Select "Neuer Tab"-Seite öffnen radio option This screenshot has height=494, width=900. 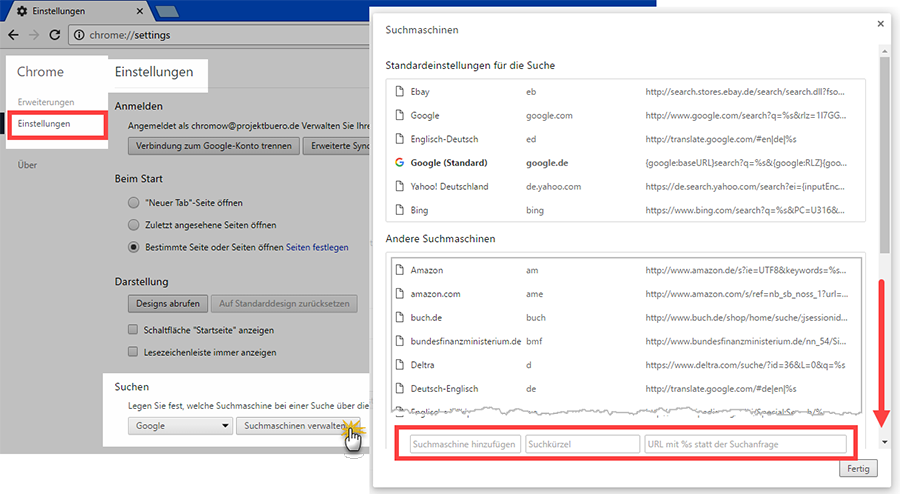coord(134,203)
